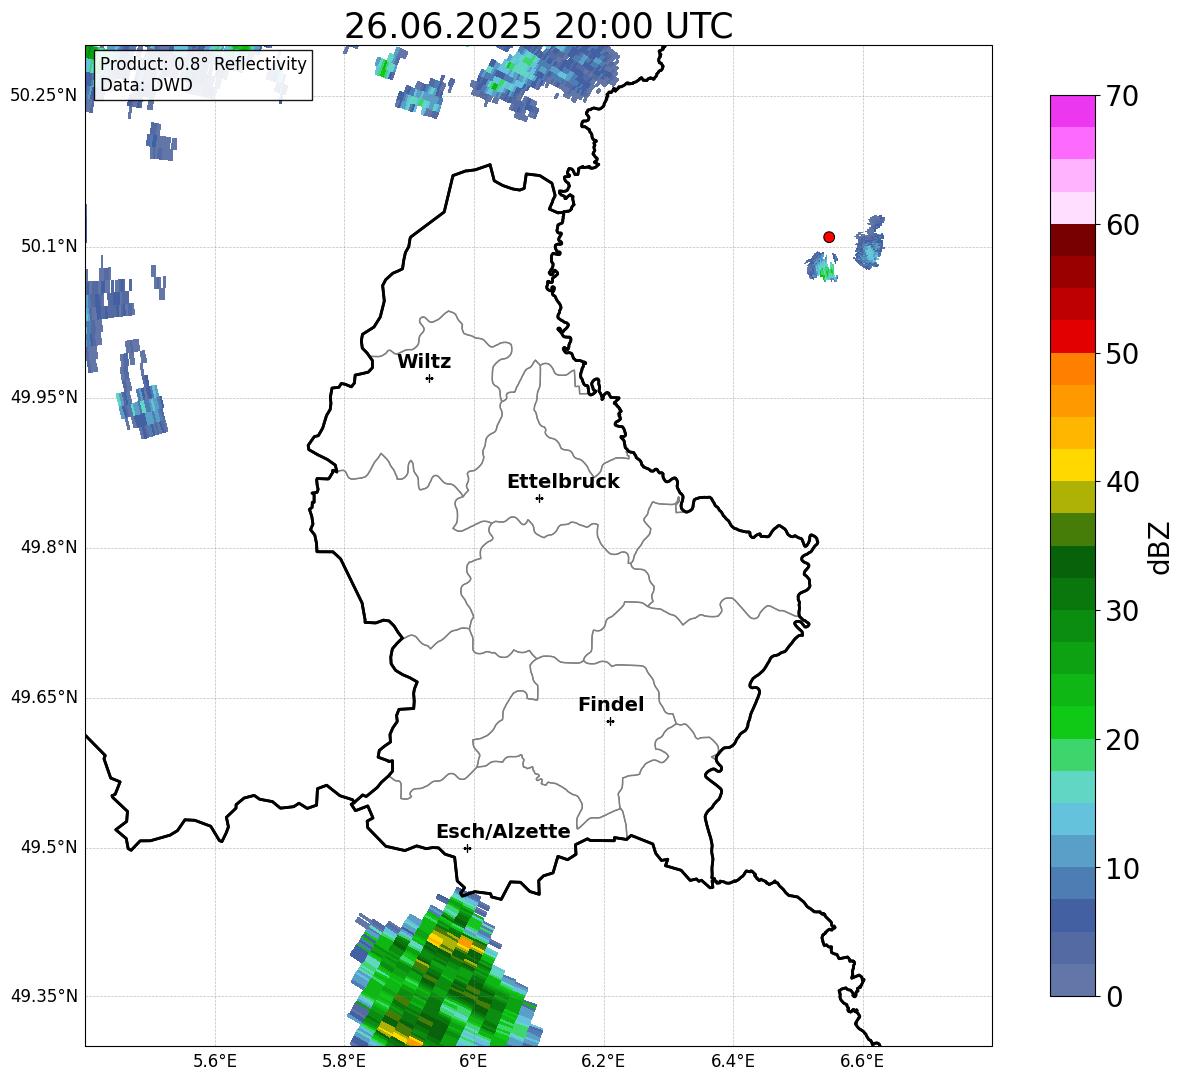This screenshot has width=1184, height=1081.
Task: Click the colorbar label '20'
Action: [1122, 740]
